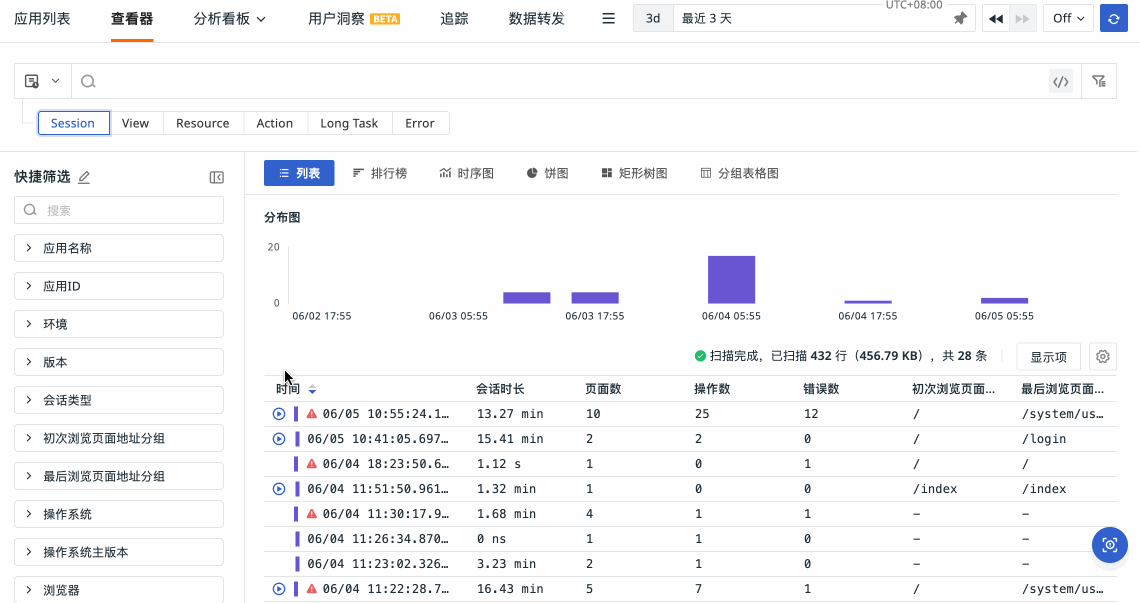Expand the 最后浏览页面地址分组 filter
The height and width of the screenshot is (603, 1140).
(x=119, y=476)
